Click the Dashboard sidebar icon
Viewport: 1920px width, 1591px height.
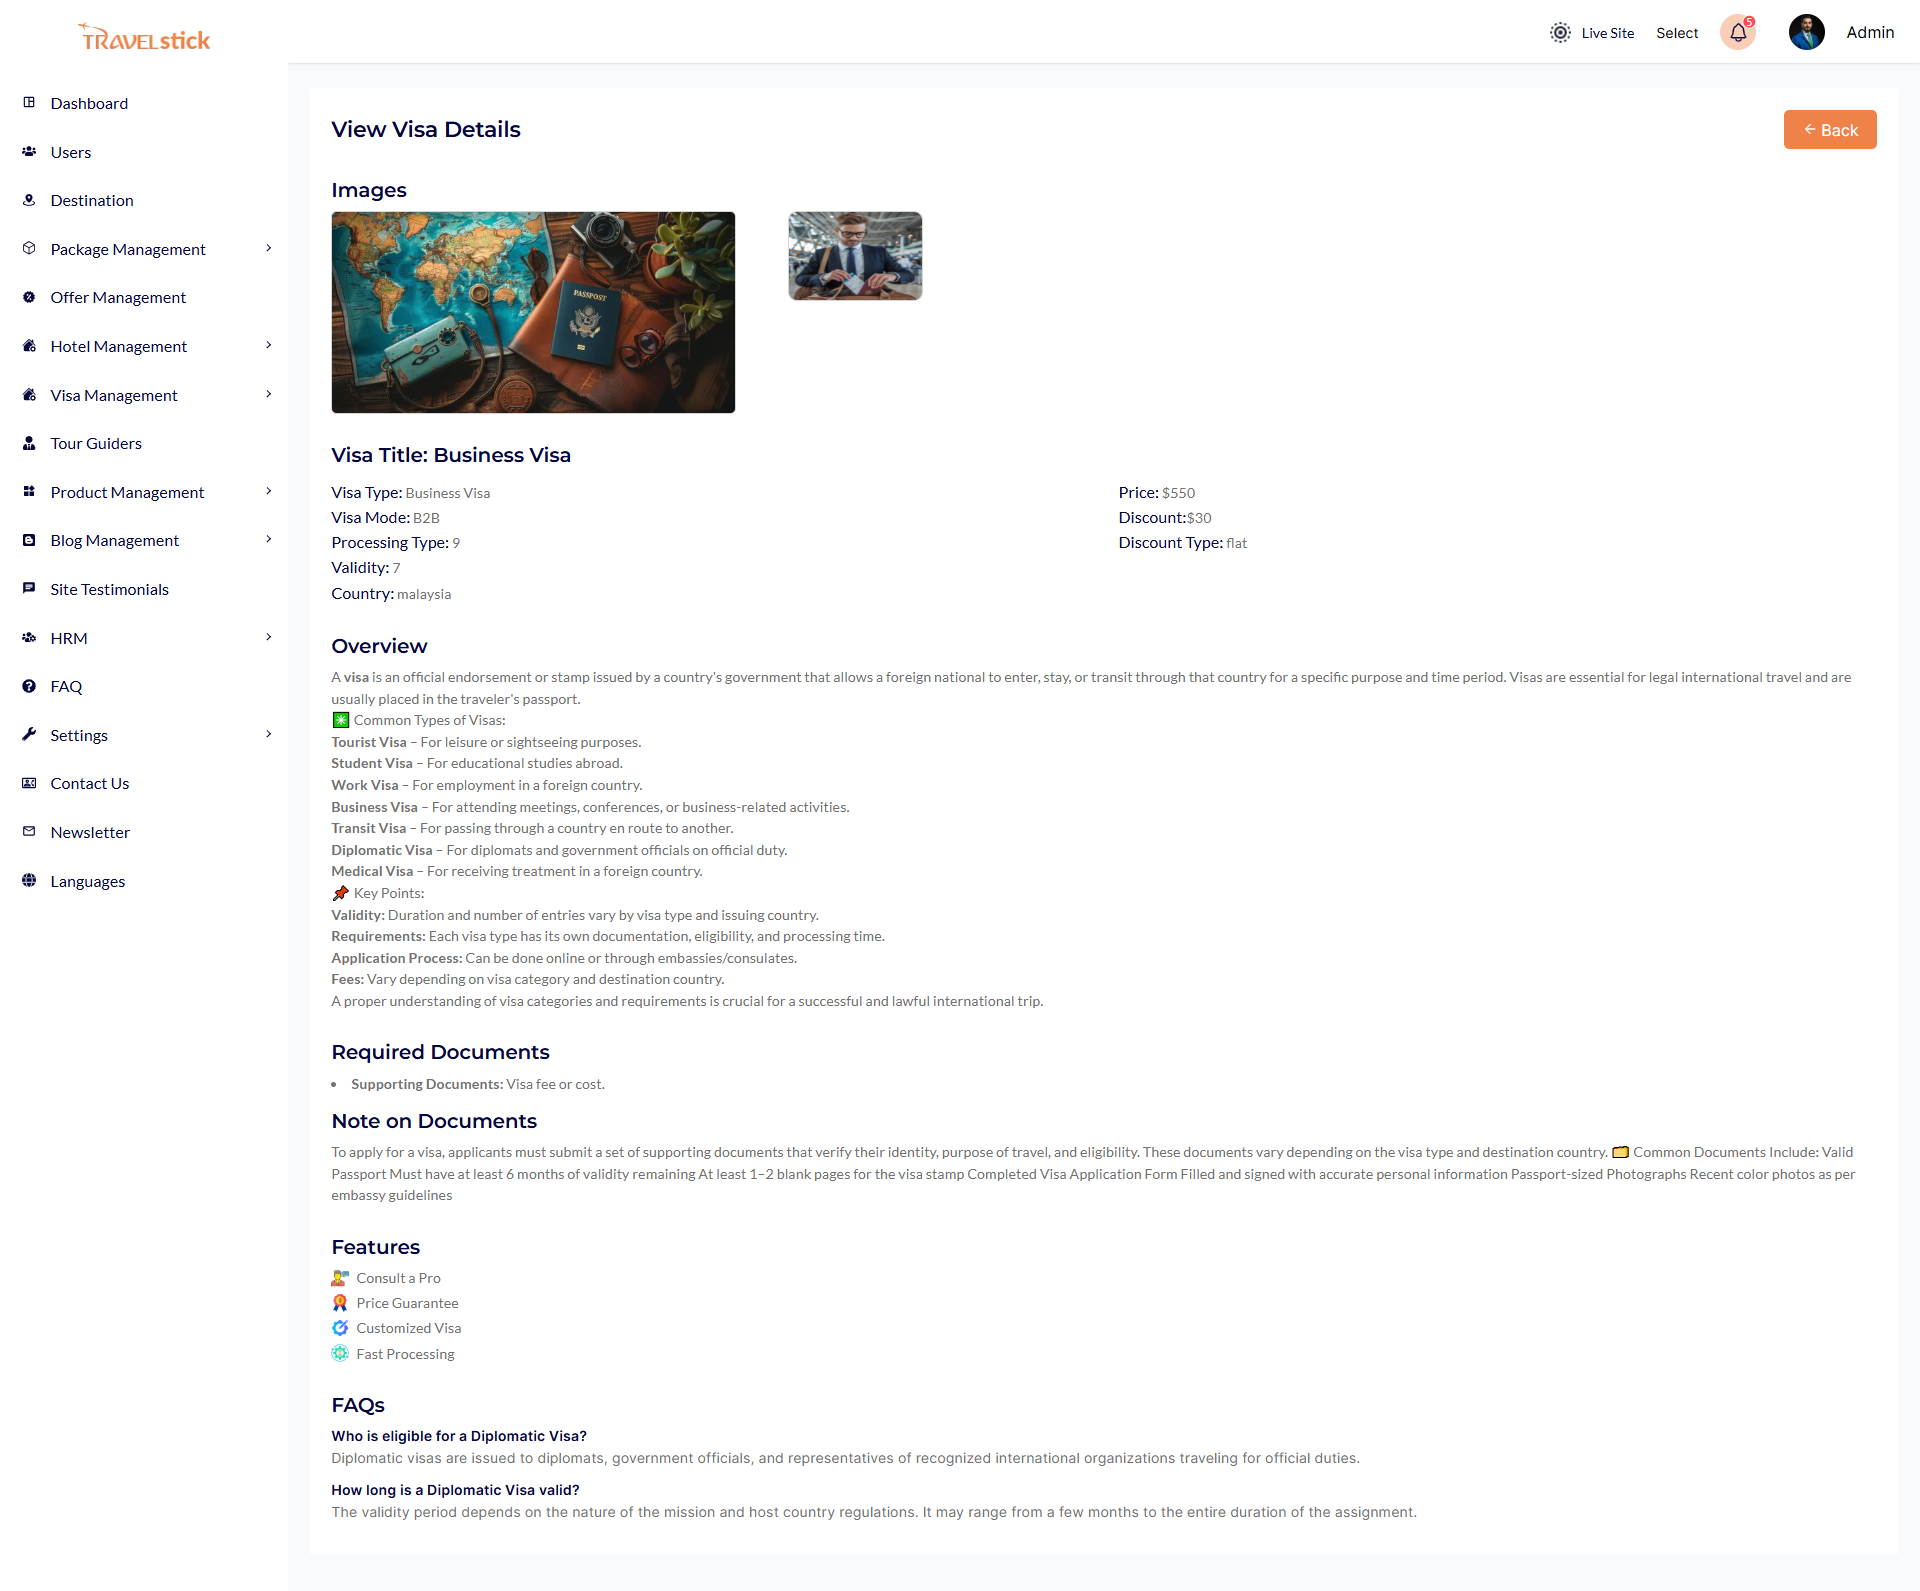(x=29, y=102)
